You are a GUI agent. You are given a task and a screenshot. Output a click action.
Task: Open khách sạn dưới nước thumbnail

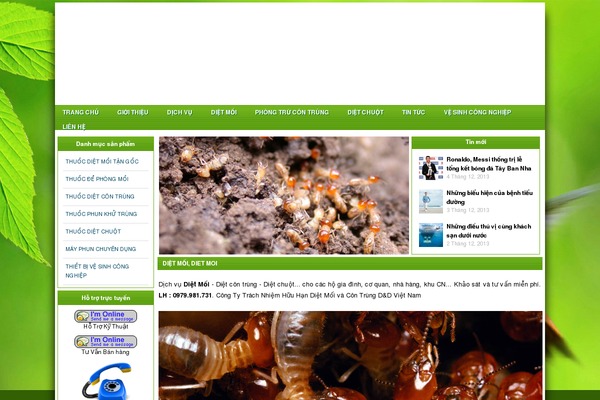(431, 235)
